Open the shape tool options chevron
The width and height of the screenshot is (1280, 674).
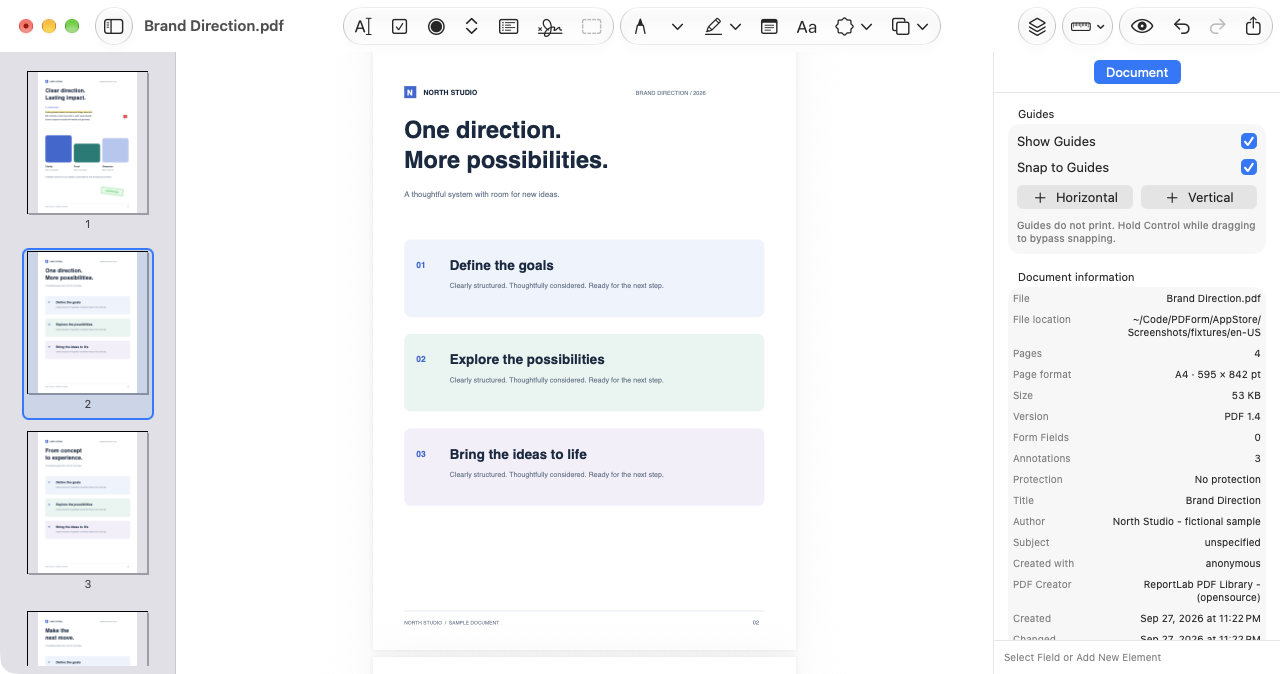pyautogui.click(x=867, y=27)
